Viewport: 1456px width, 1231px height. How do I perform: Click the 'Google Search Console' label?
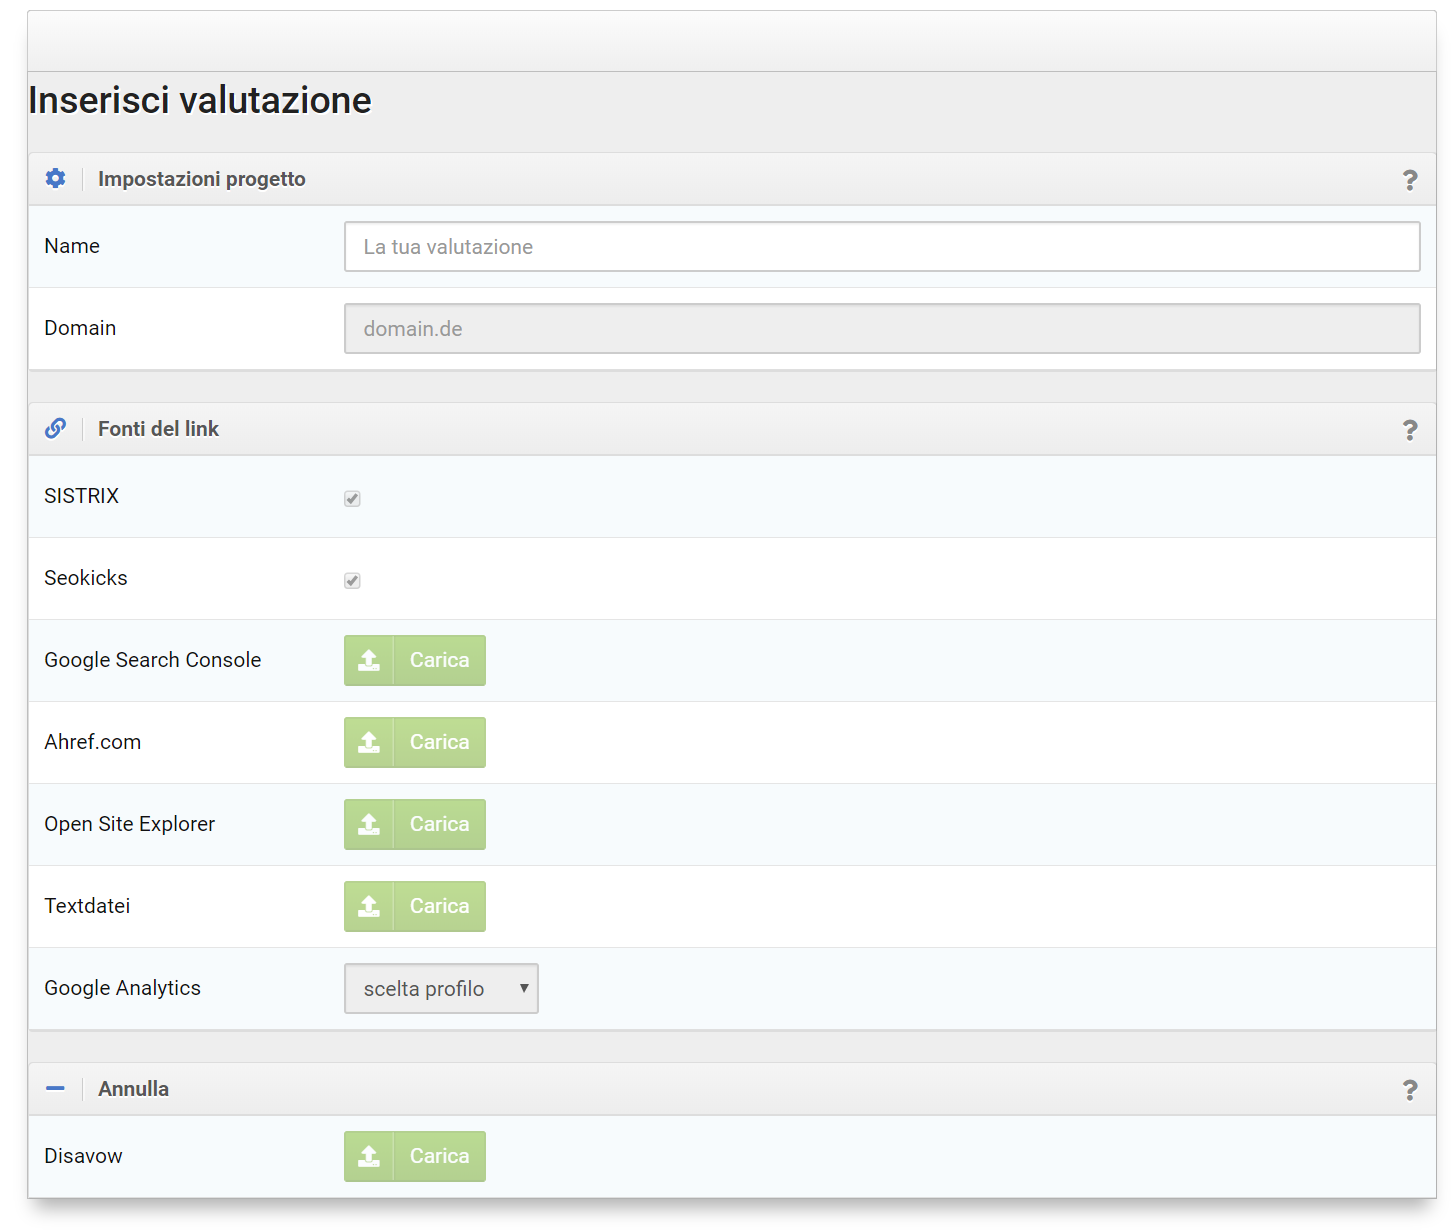(153, 660)
